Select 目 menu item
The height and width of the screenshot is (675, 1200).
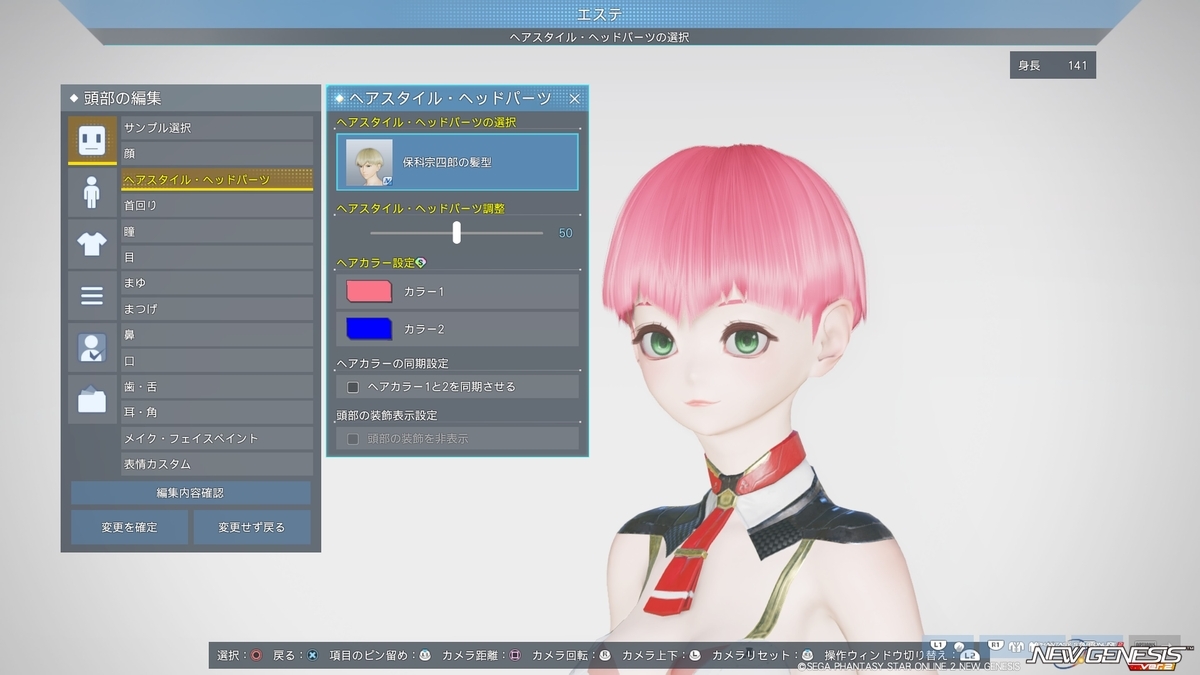[217, 257]
